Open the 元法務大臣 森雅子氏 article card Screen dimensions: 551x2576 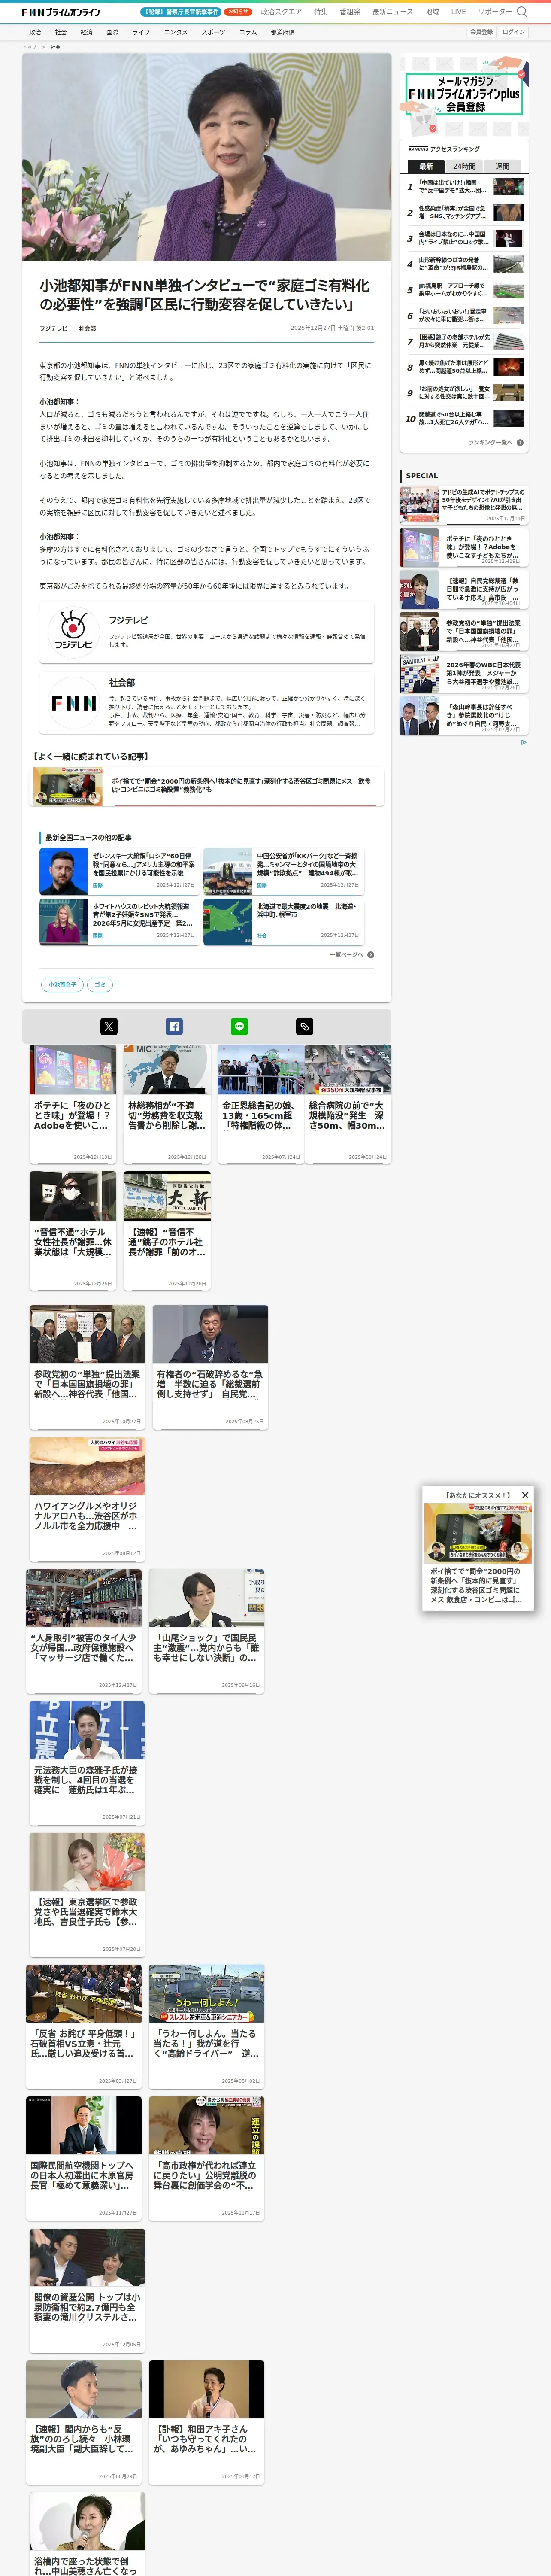point(87,1762)
